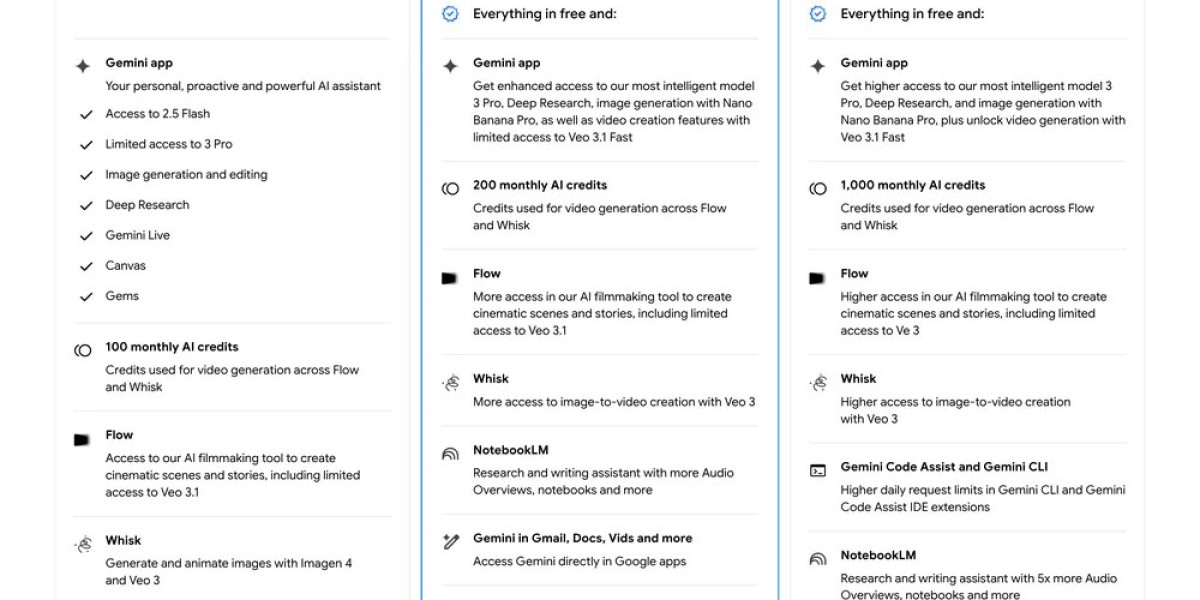Select the Limited access to 3 Pro item

click(168, 144)
